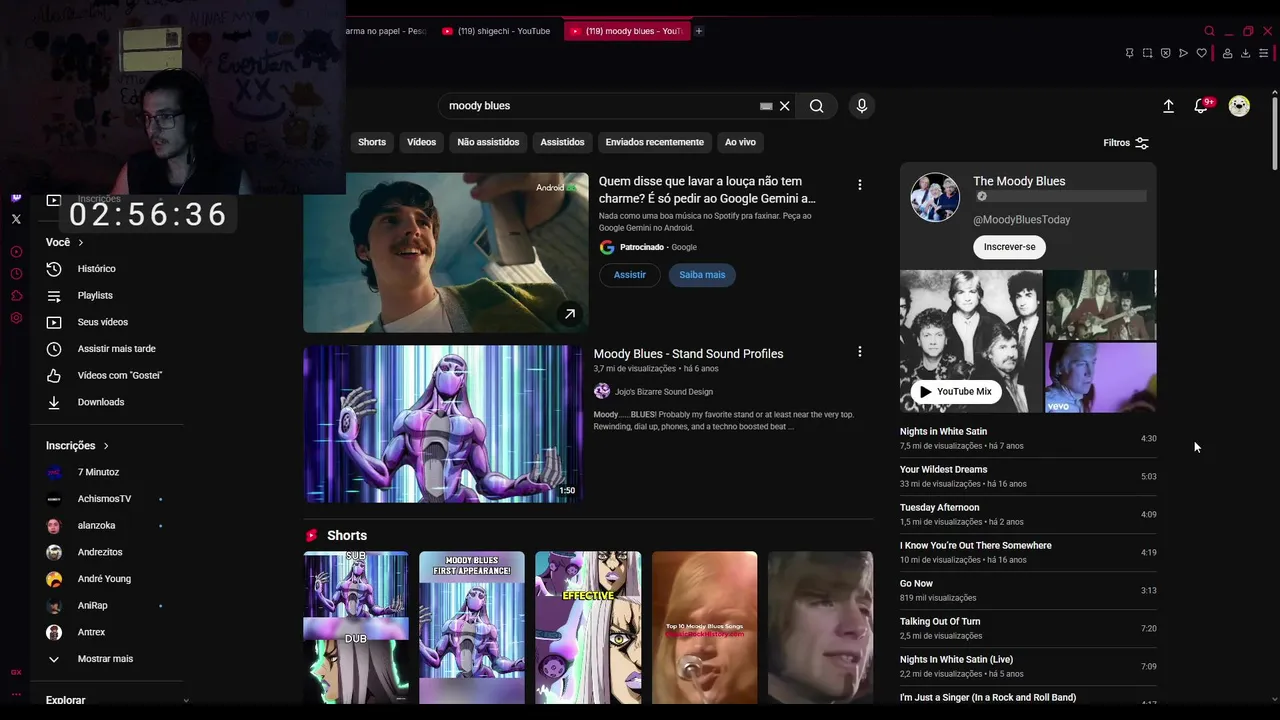This screenshot has height=720, width=1280.
Task: Open browser downloads toolbar icon
Action: pos(1245,53)
